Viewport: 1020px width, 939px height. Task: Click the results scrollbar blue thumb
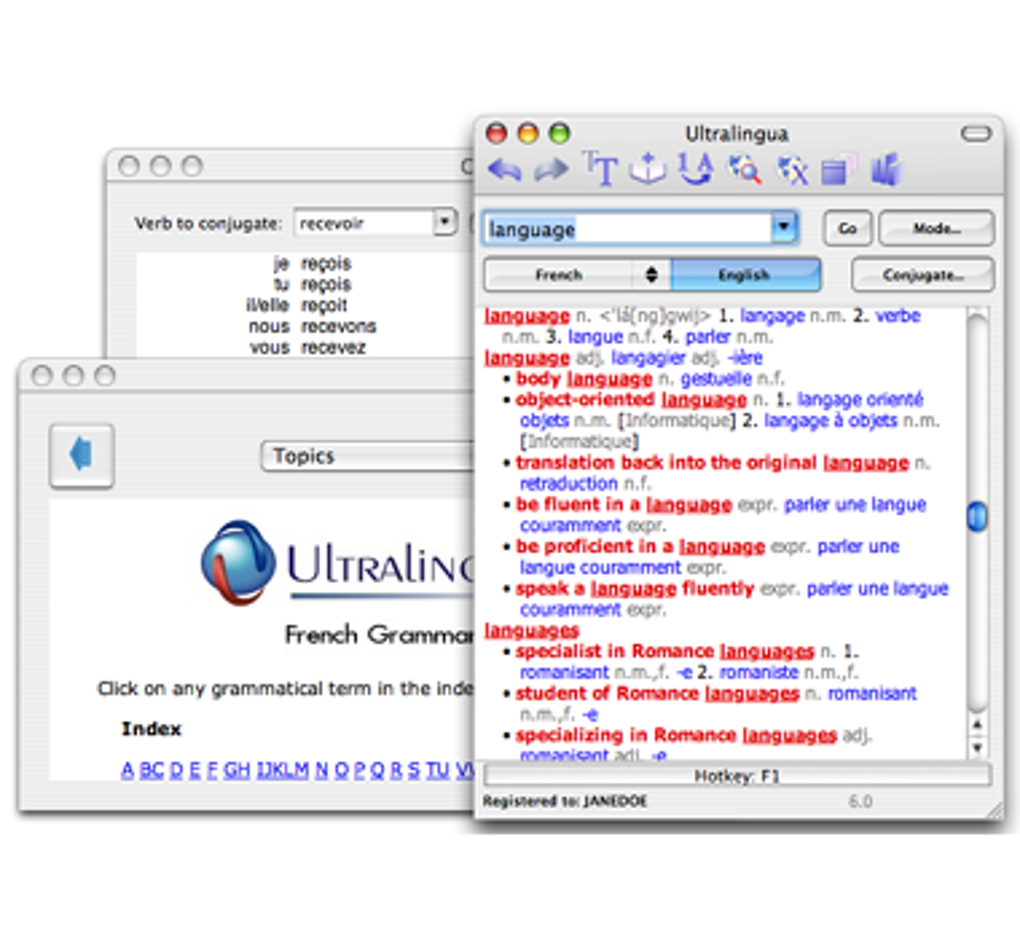[977, 517]
